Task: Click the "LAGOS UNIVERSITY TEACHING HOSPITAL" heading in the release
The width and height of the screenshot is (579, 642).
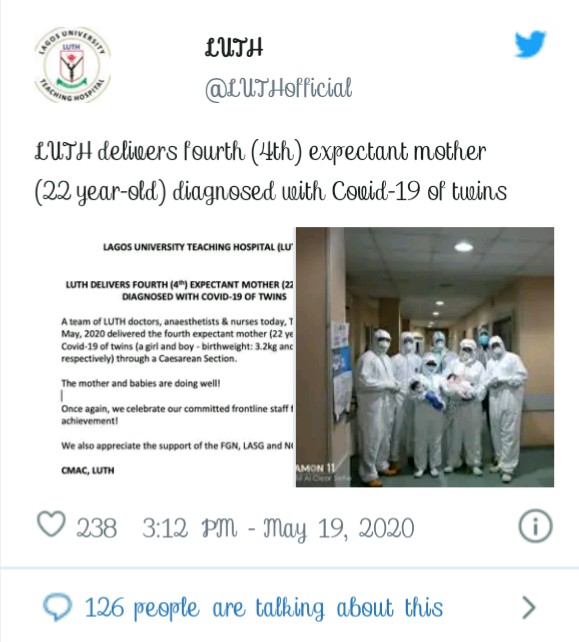Action: [x=199, y=247]
